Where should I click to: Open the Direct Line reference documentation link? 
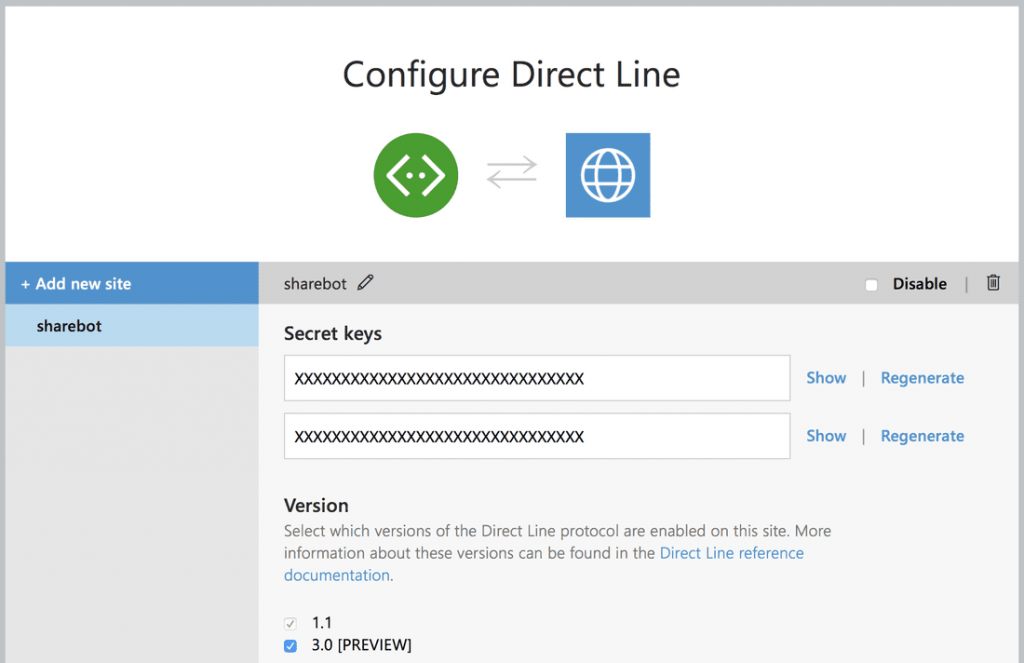(x=731, y=552)
